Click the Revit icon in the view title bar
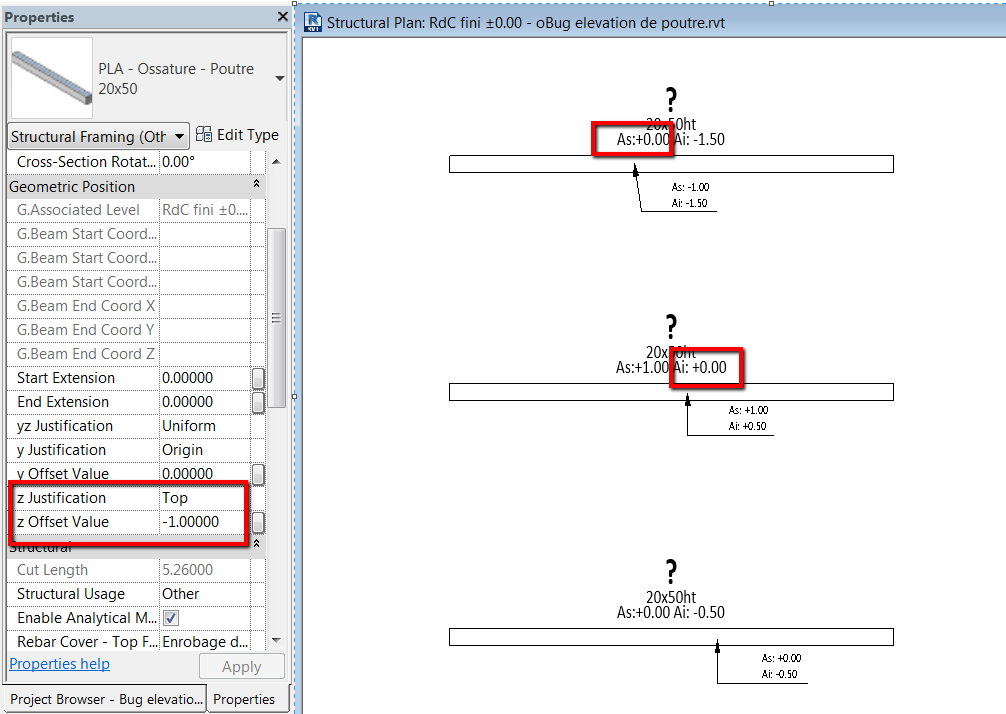This screenshot has width=1006, height=714. click(312, 22)
